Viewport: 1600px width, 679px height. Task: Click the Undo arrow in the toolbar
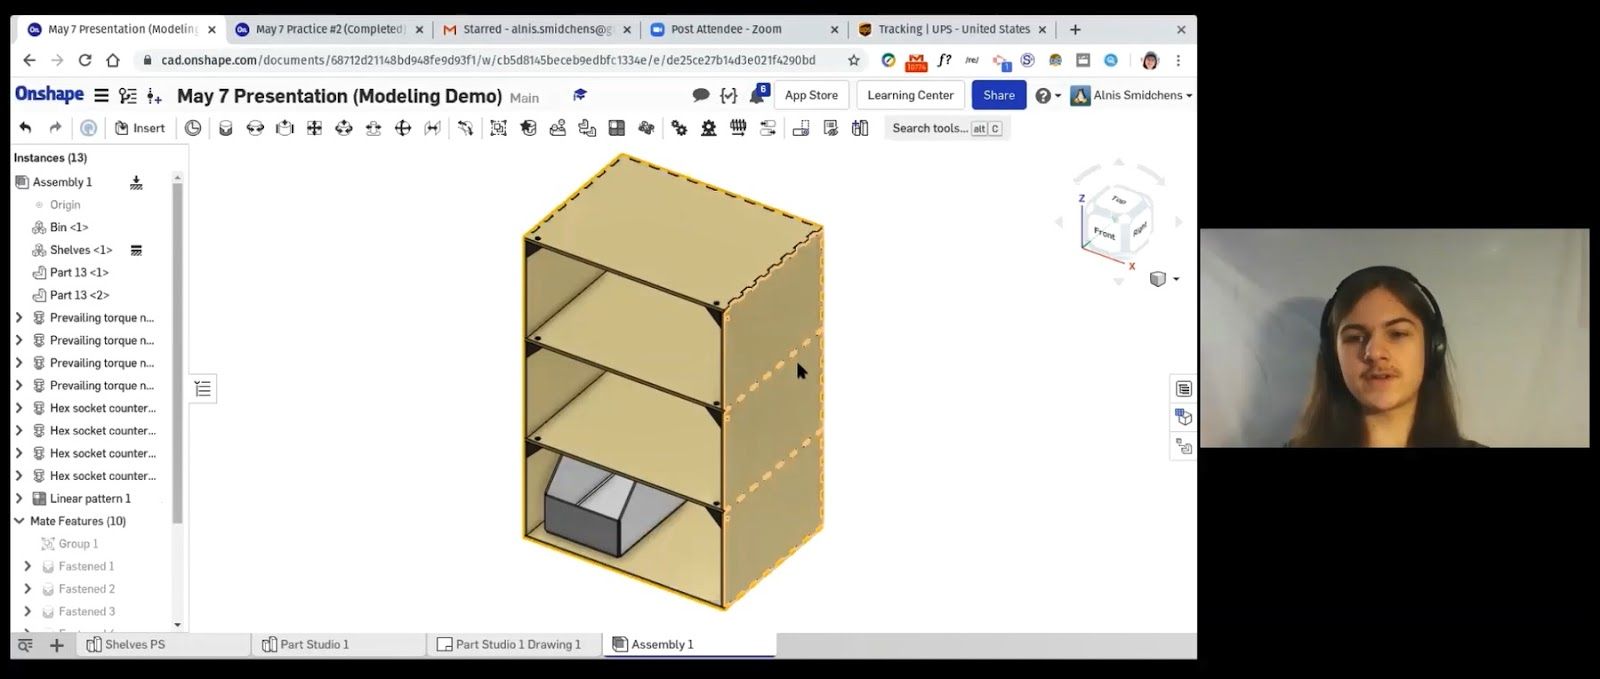(x=26, y=128)
